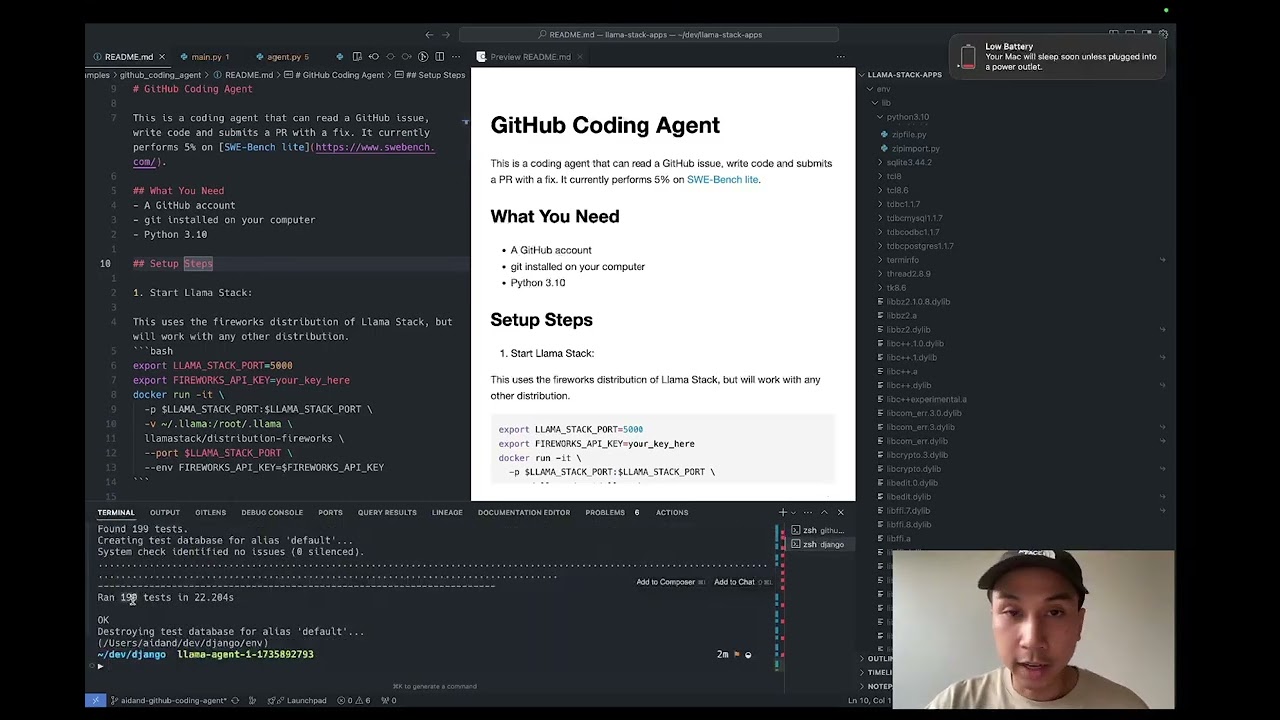Click README.md in breadcrumb path
Image resolution: width=1280 pixels, height=720 pixels.
248,75
